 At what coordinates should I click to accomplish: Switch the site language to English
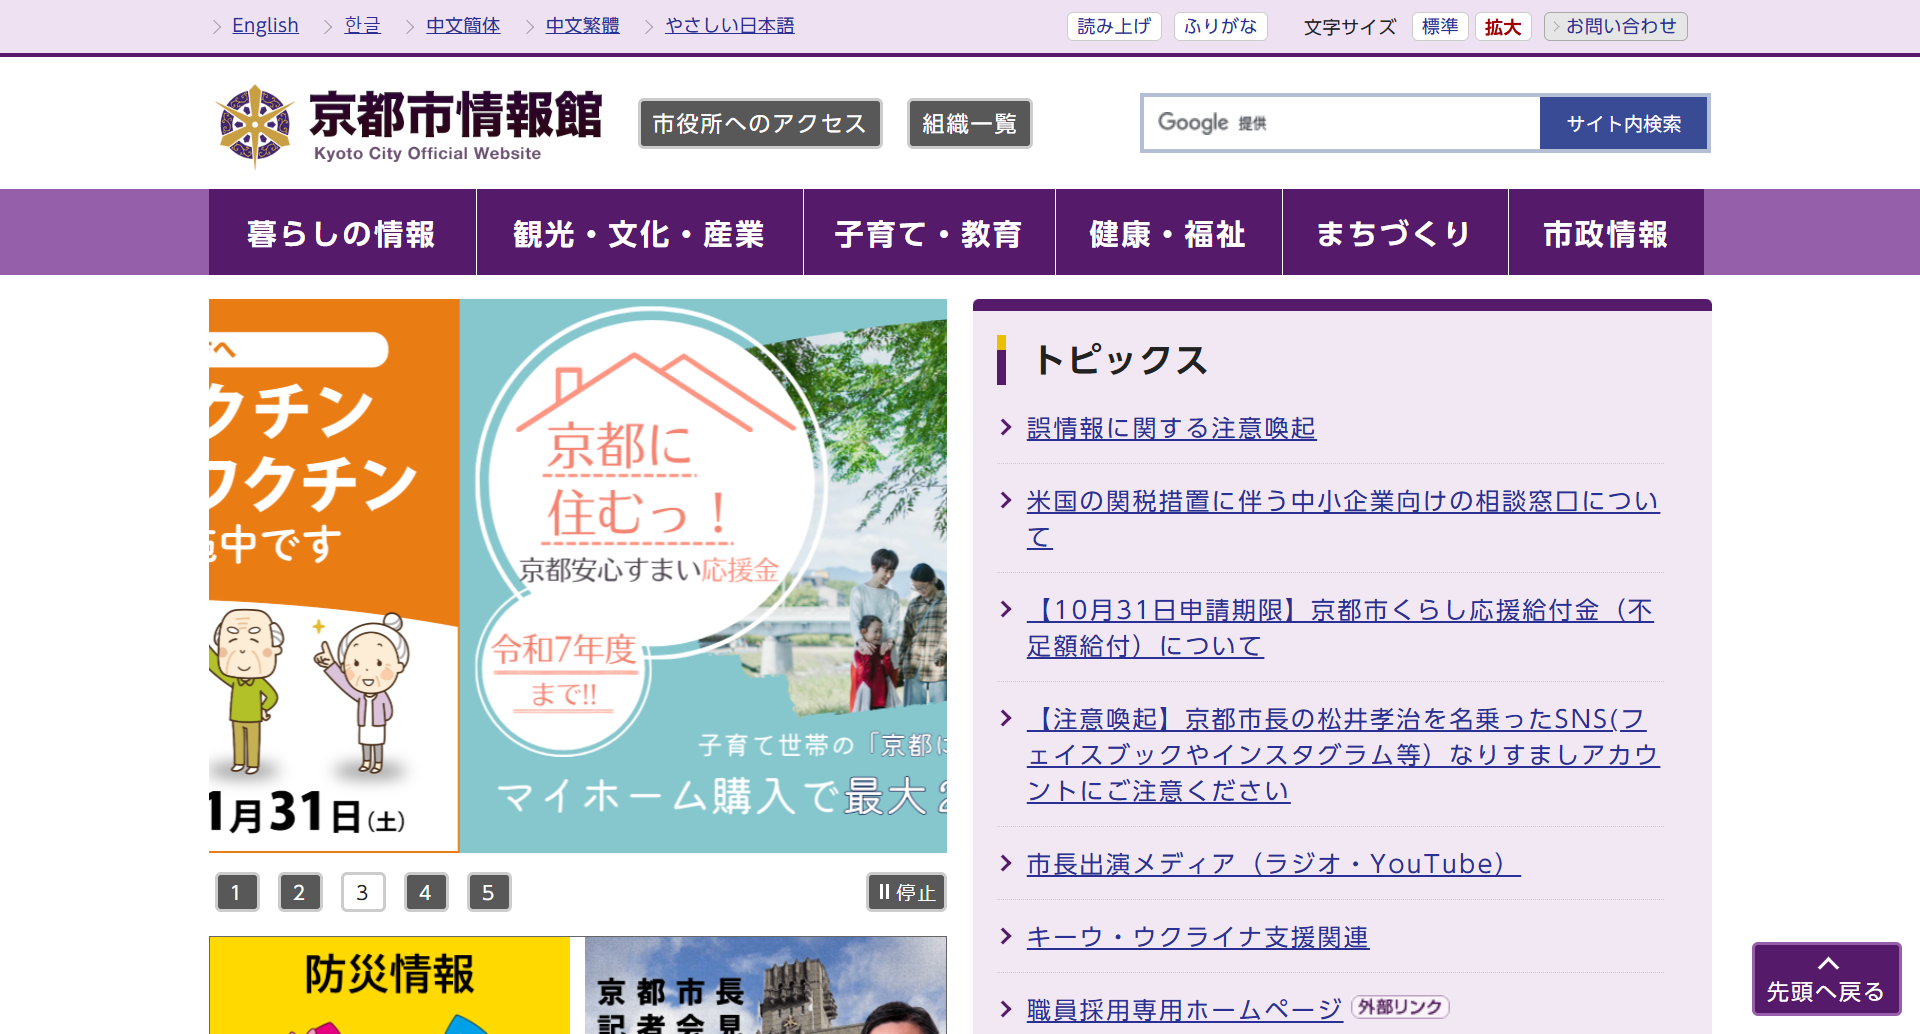[x=265, y=25]
